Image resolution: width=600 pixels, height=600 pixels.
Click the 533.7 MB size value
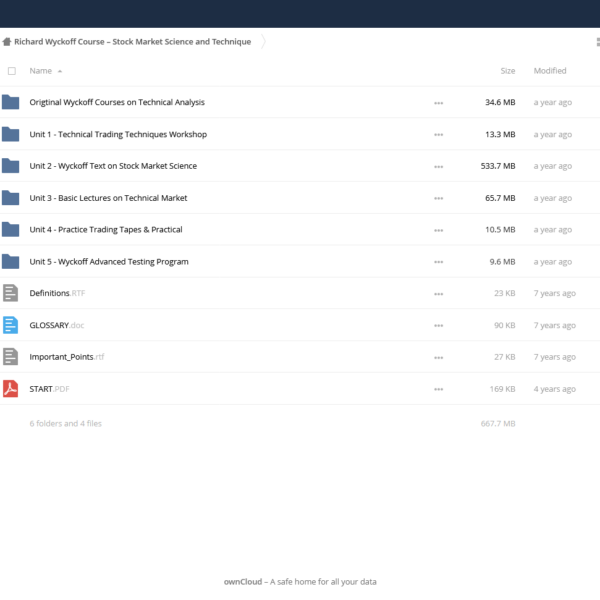click(498, 166)
